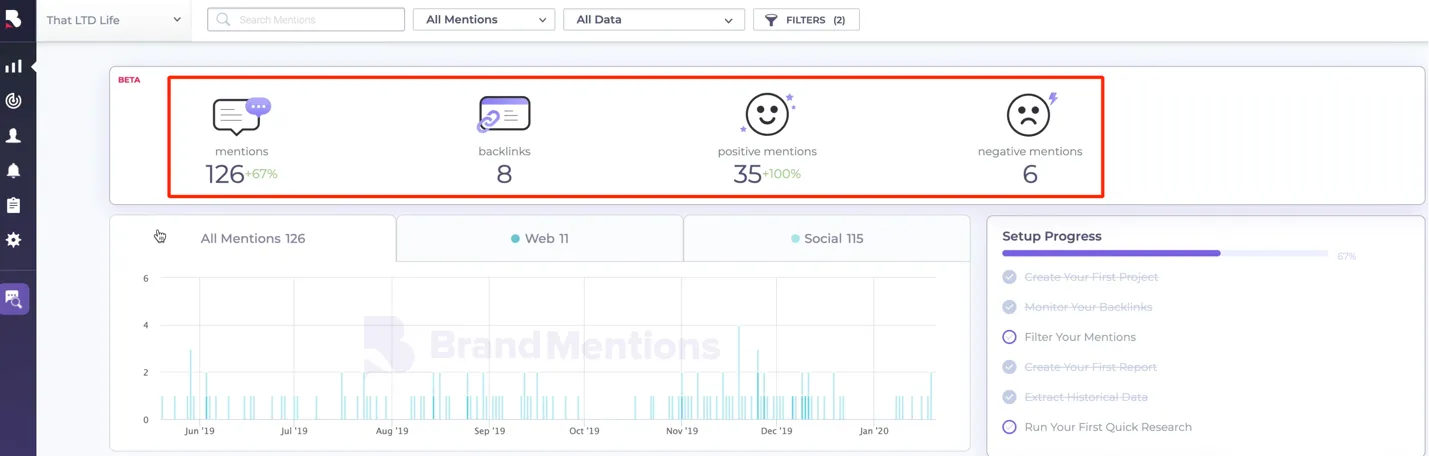Expand the That LTD Life project dropdown

click(114, 20)
